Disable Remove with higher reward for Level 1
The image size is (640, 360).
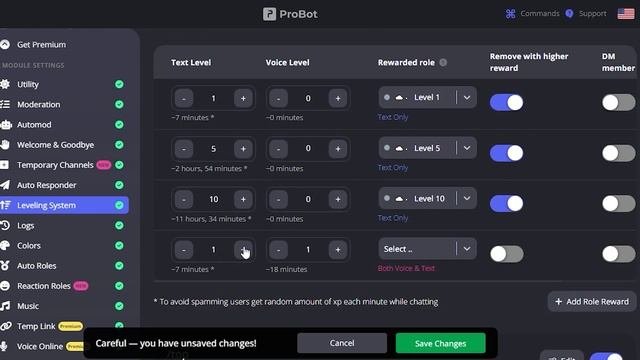click(x=507, y=102)
